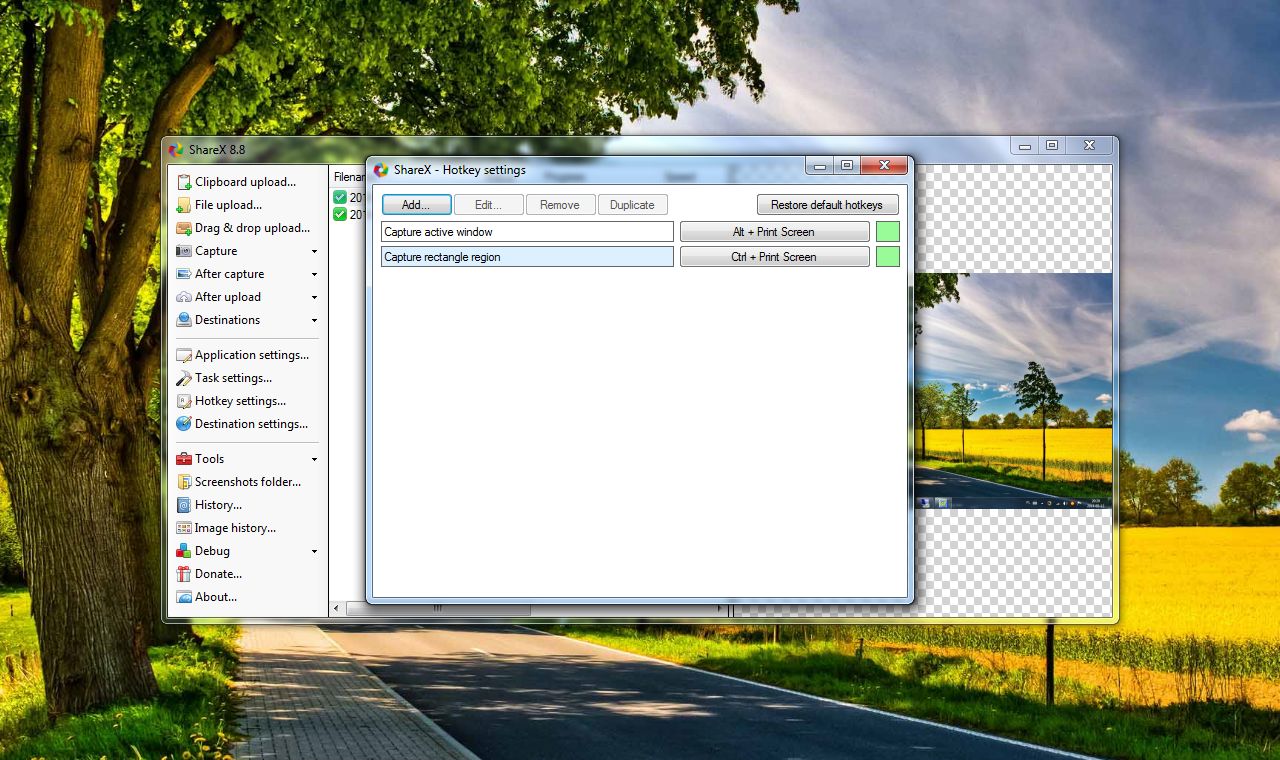The width and height of the screenshot is (1280, 760).
Task: Click the icon beside Drag & drop upload
Action: [x=184, y=228]
